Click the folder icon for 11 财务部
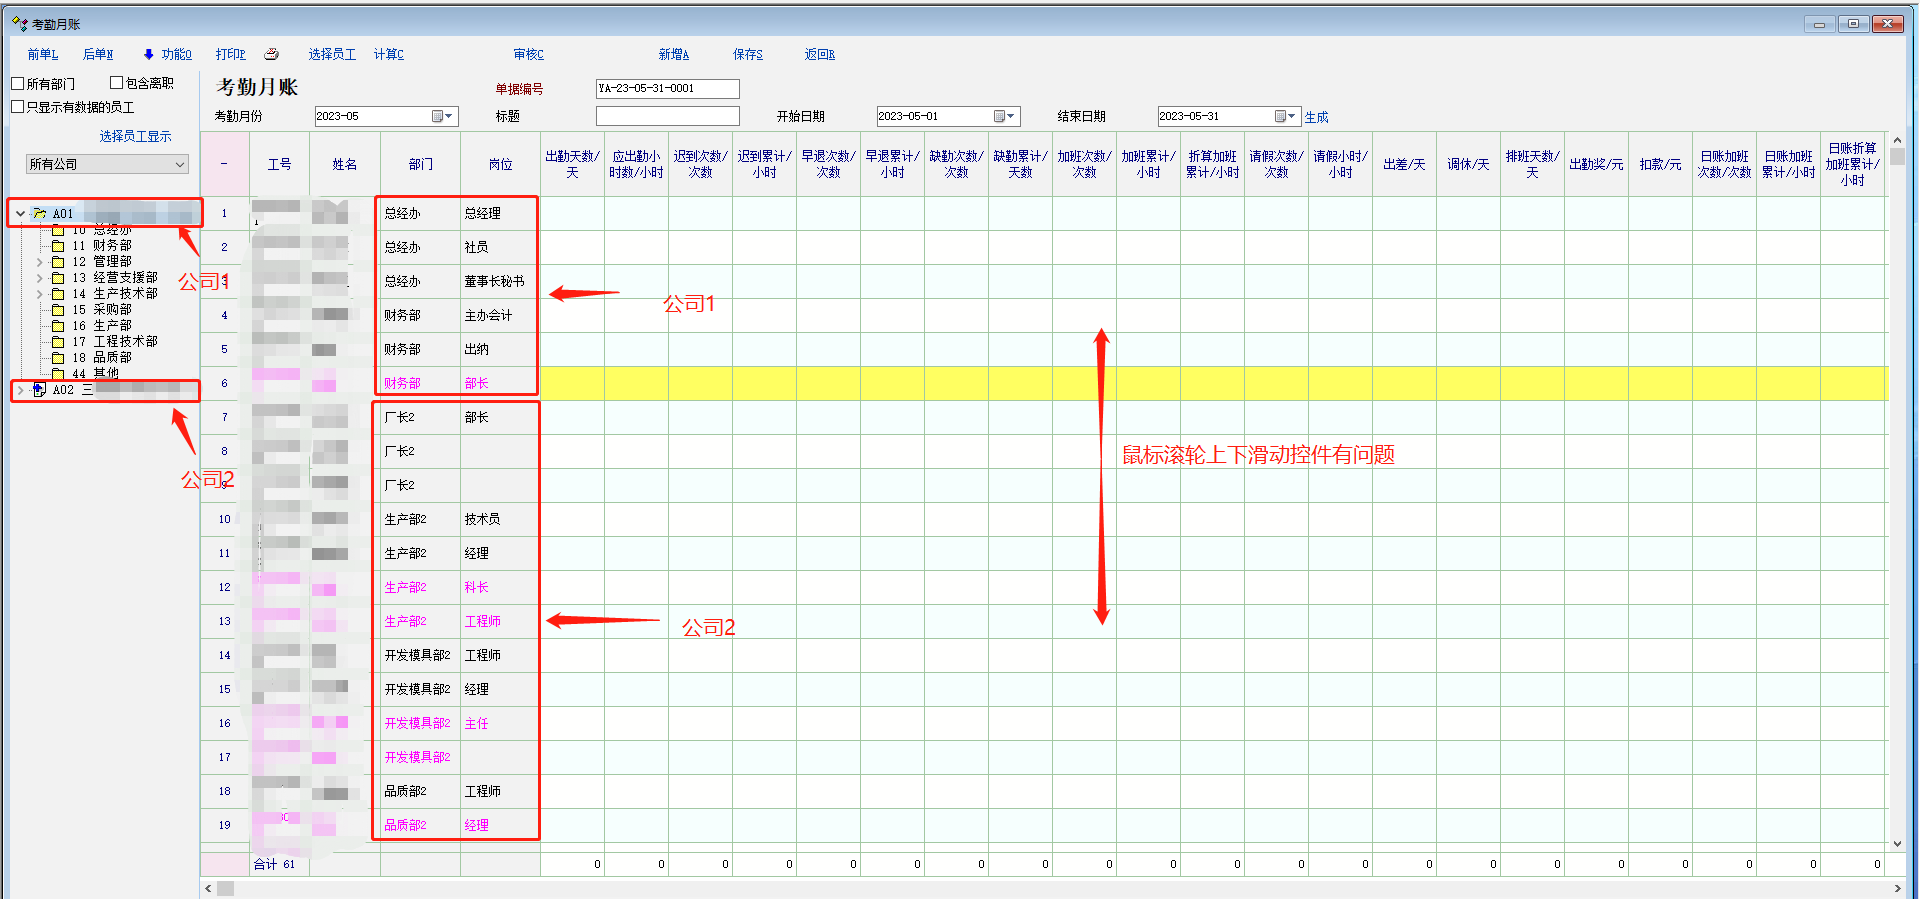The image size is (1920, 899). point(58,246)
